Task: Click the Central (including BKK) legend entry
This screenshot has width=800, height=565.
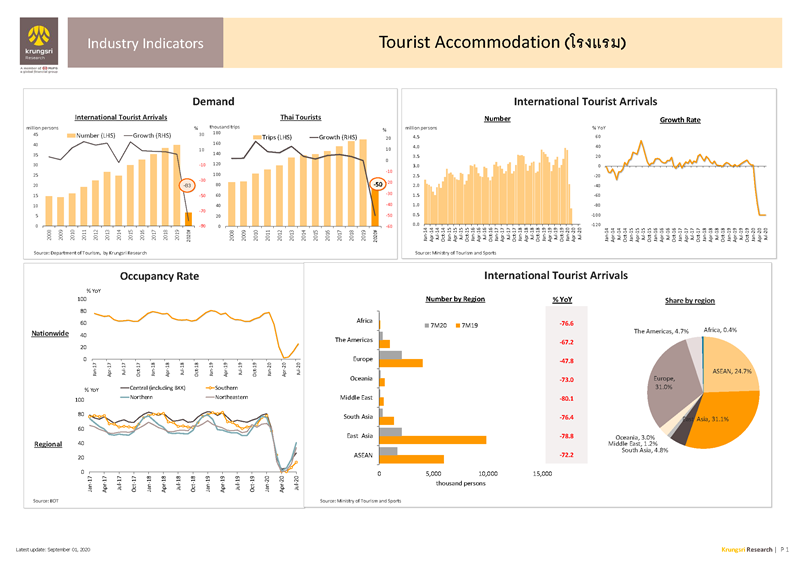Action: click(150, 387)
